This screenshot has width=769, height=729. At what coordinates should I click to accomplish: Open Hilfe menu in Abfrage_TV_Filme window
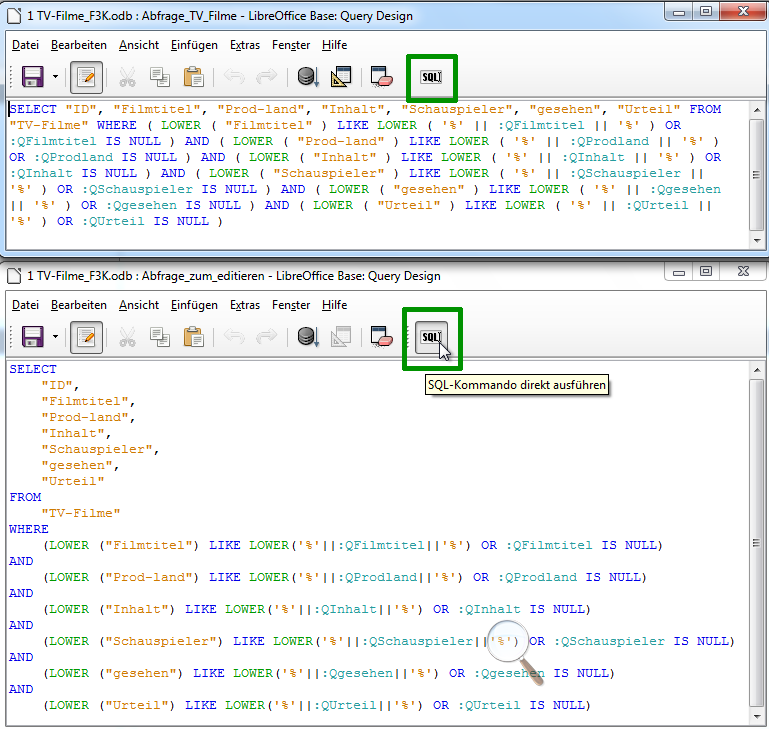click(334, 45)
